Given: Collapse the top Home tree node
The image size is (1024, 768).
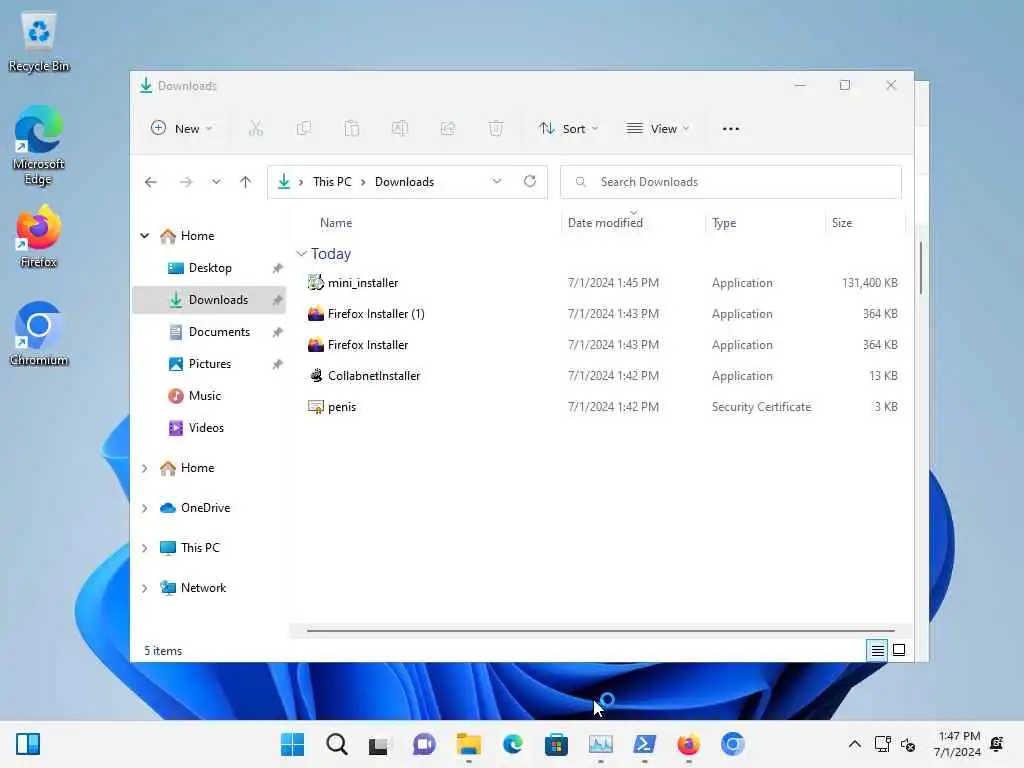Looking at the screenshot, I should click(144, 236).
